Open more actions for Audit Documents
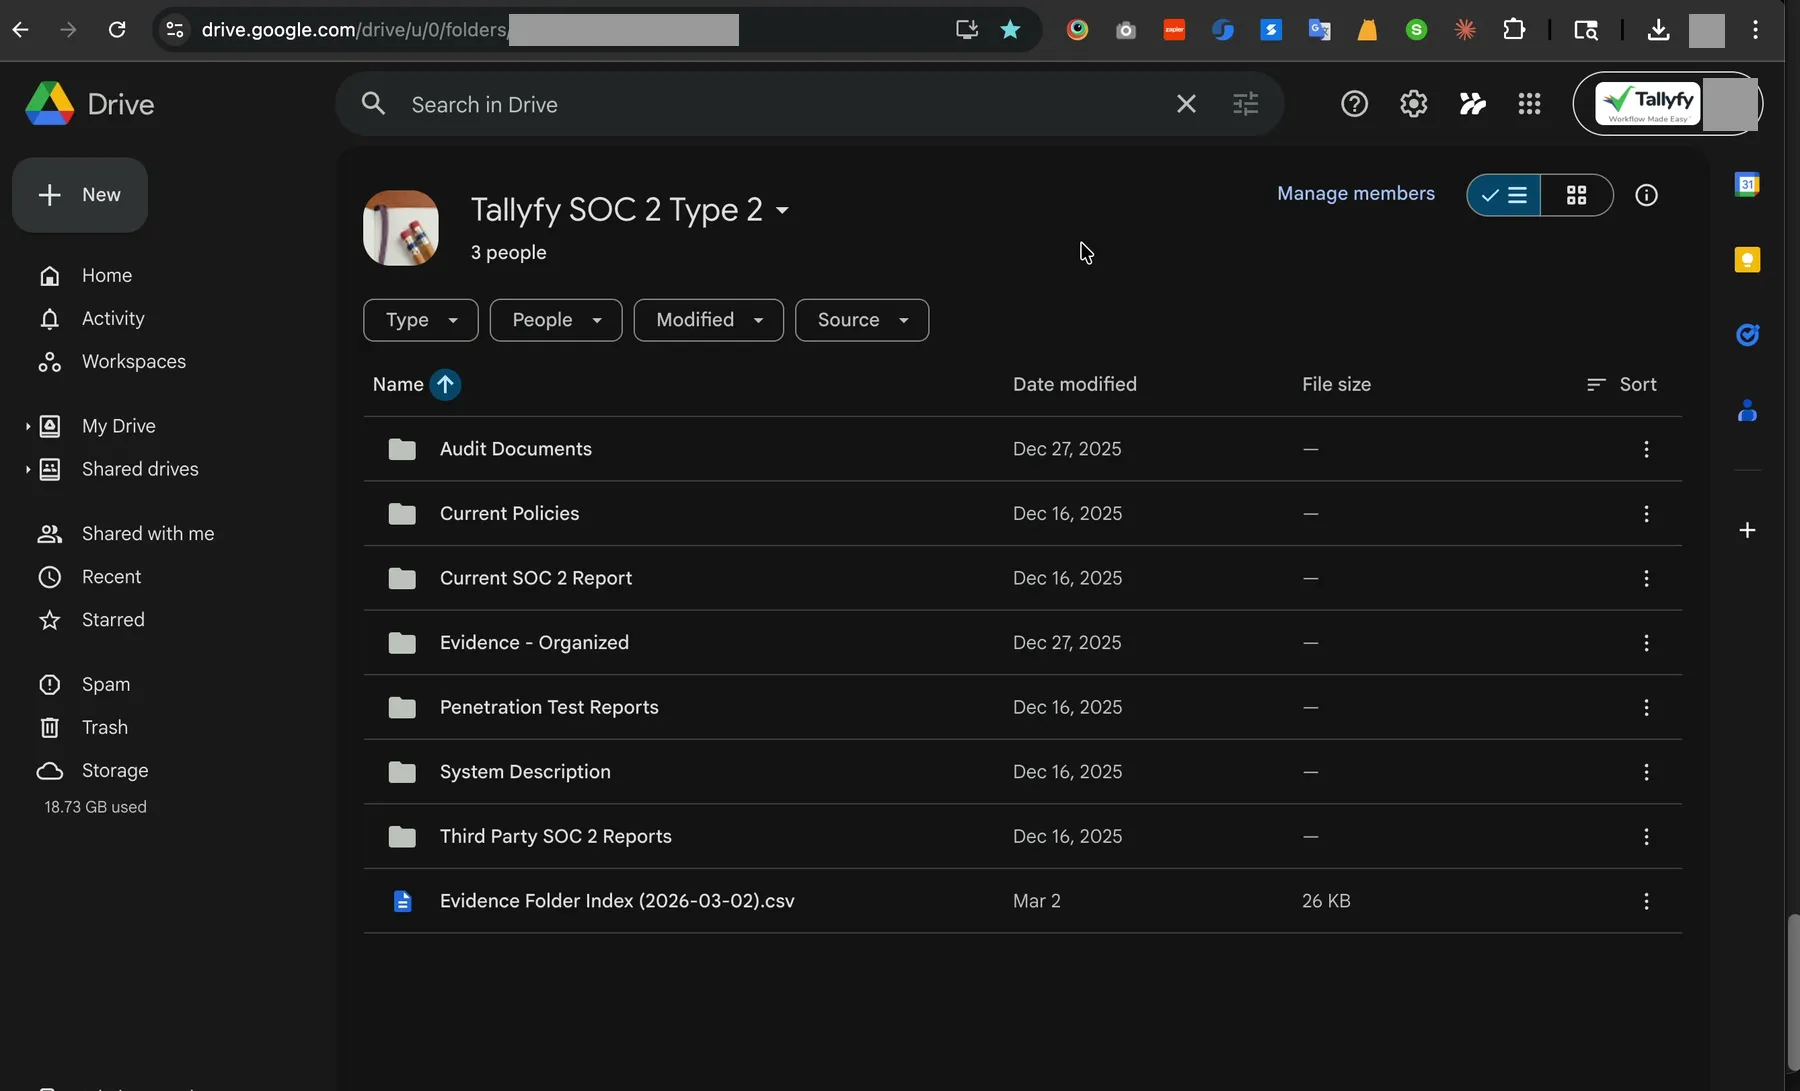 click(1646, 449)
